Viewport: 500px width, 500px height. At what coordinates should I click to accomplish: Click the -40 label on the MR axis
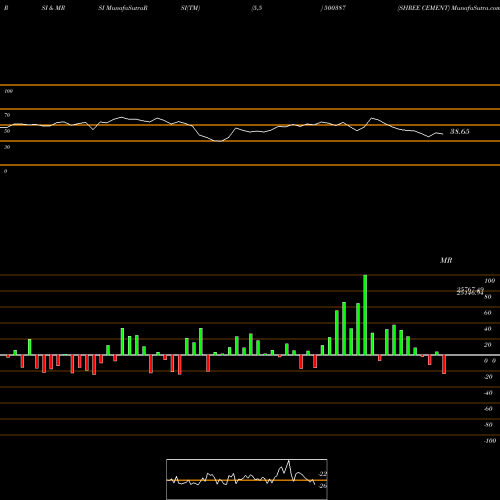coord(488,393)
